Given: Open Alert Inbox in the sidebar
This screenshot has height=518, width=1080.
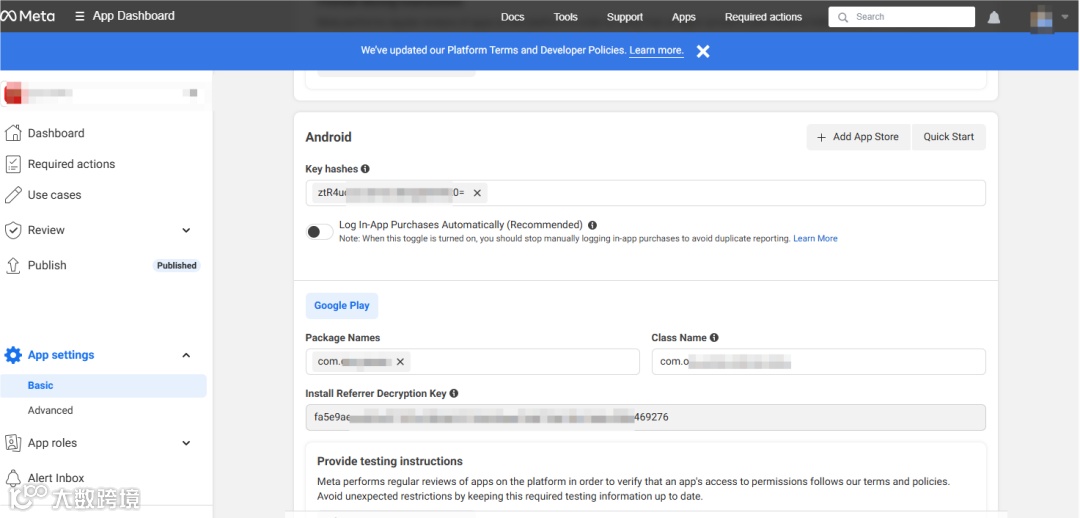Looking at the screenshot, I should (x=56, y=478).
